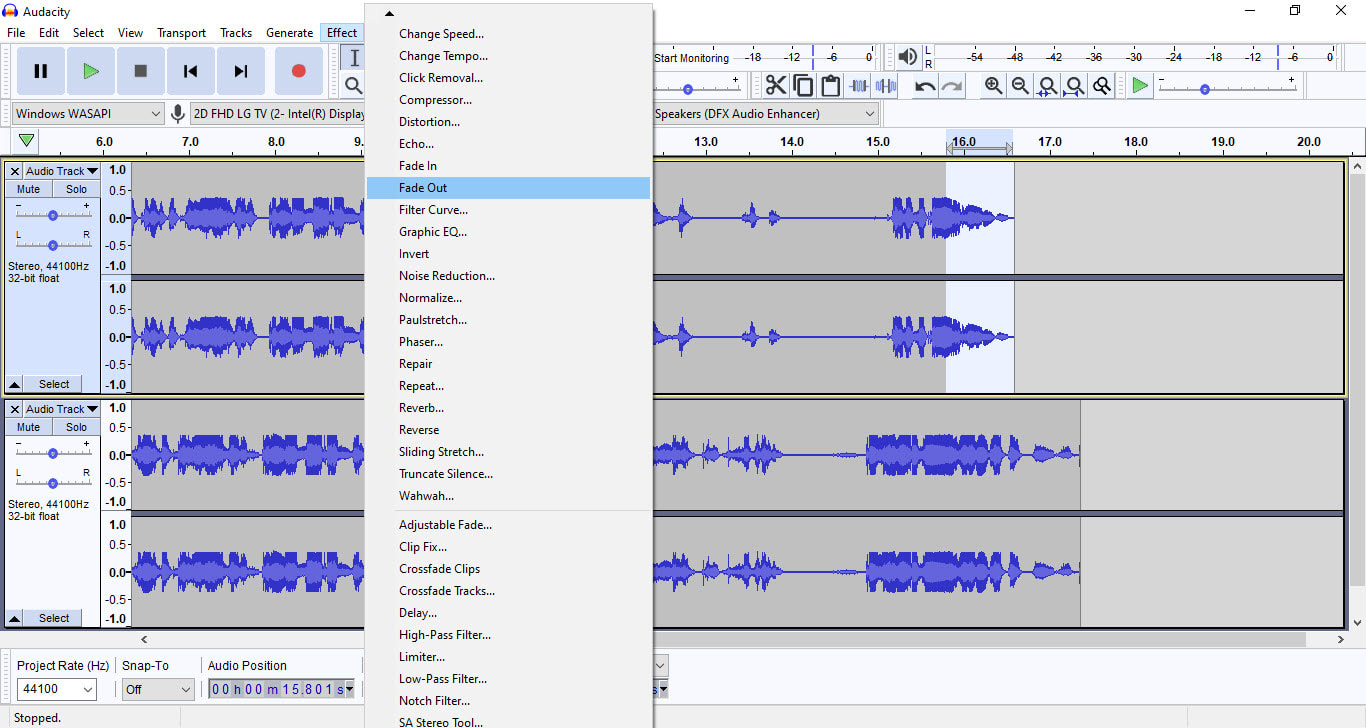Image resolution: width=1366 pixels, height=728 pixels.
Task: Click the Zoom Out magnifier icon
Action: pos(1020,86)
